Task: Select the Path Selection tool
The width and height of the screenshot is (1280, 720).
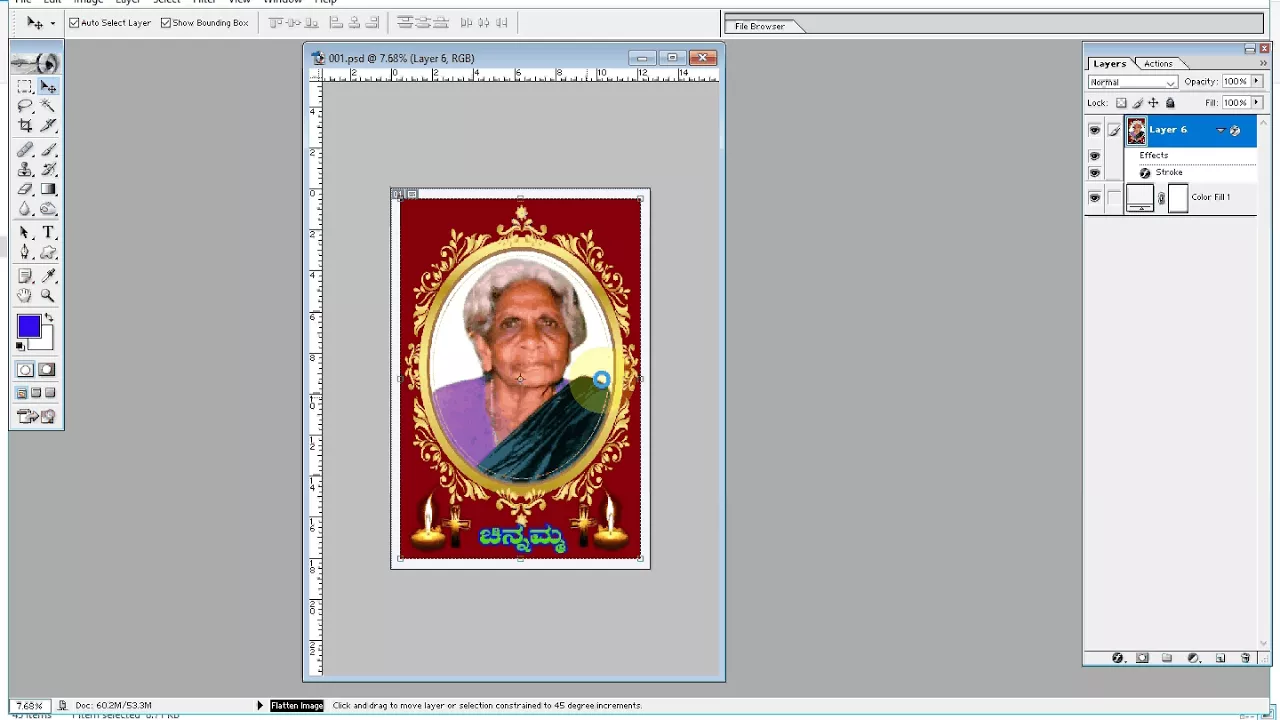Action: (x=25, y=232)
